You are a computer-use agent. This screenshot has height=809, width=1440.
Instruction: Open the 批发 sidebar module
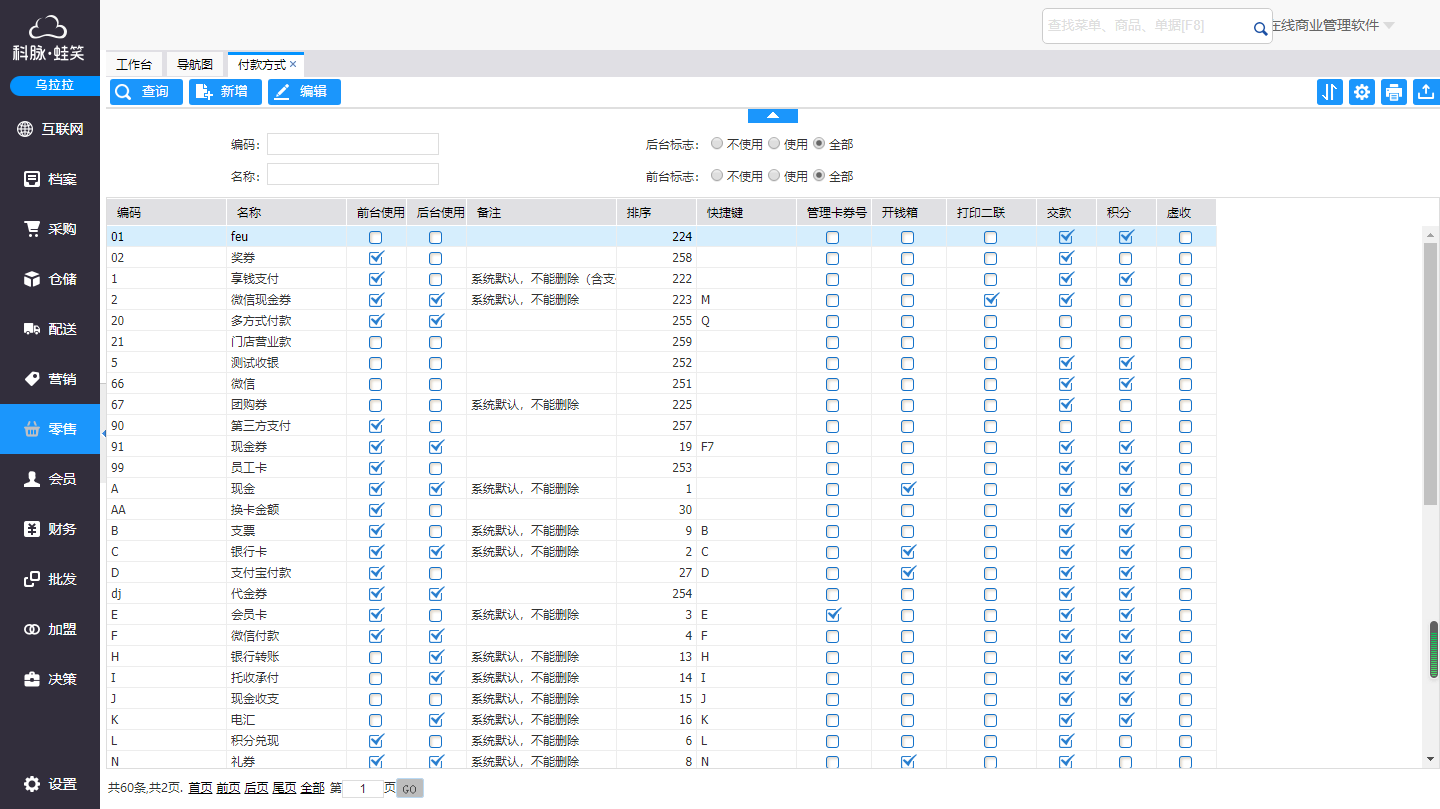pos(50,579)
